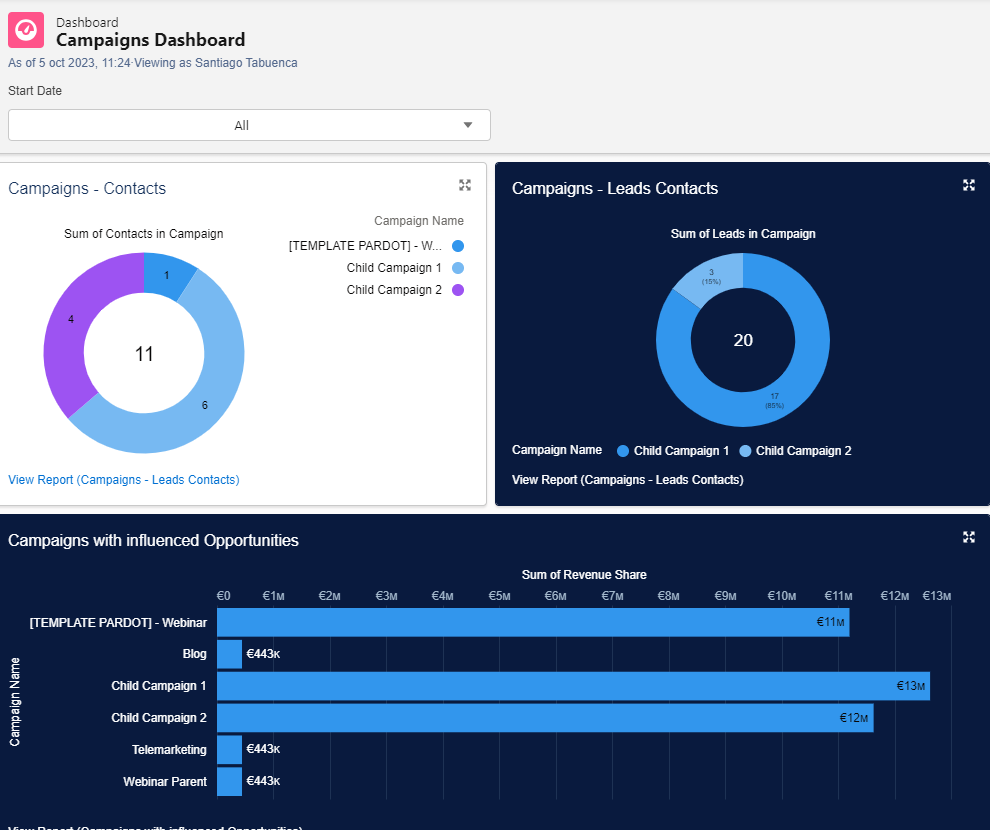Click Child Campaign 2 legend text in Contacts
The width and height of the screenshot is (990, 830).
click(x=394, y=290)
